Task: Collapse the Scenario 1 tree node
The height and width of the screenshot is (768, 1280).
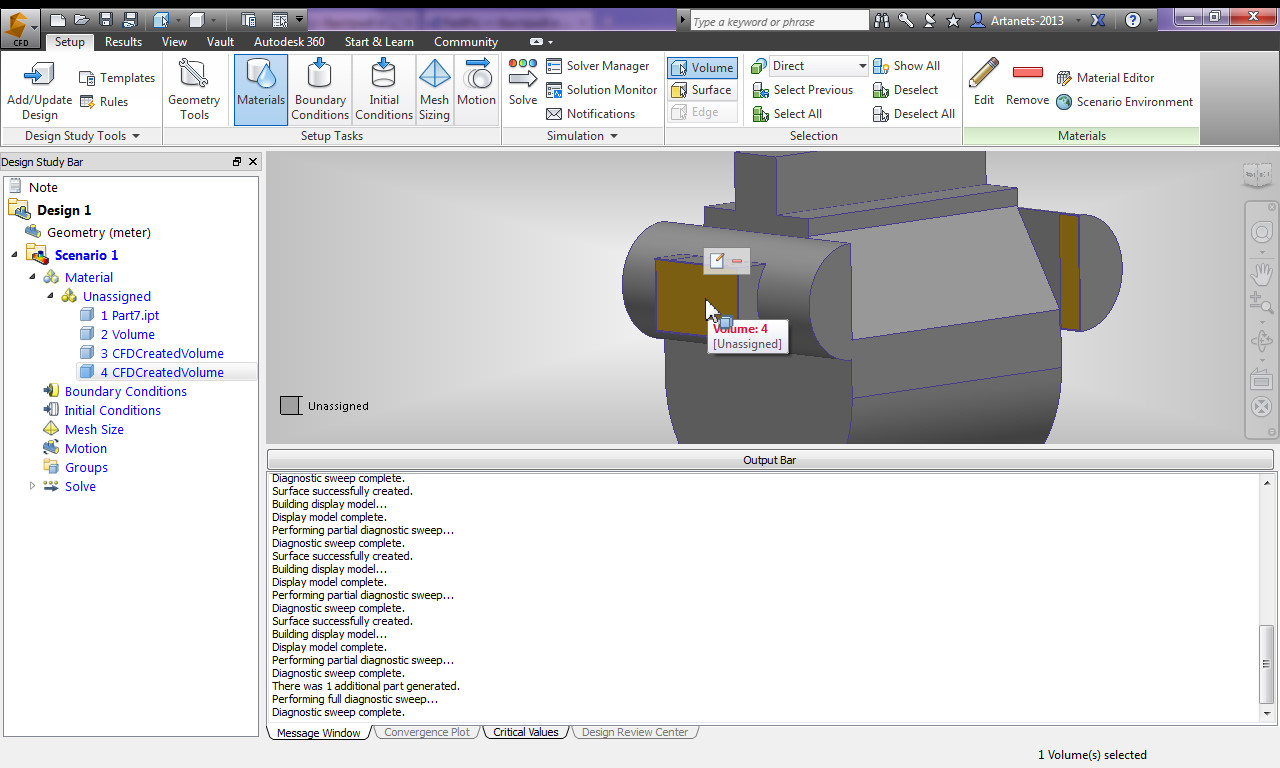Action: pyautogui.click(x=14, y=255)
